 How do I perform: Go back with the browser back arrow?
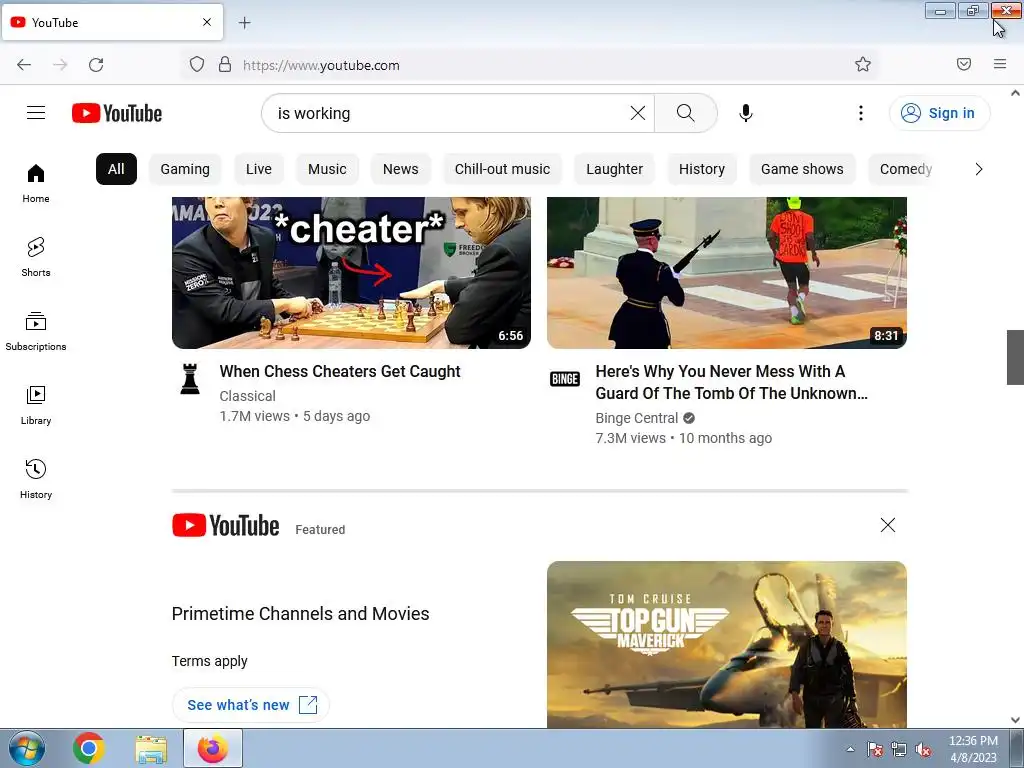click(24, 65)
